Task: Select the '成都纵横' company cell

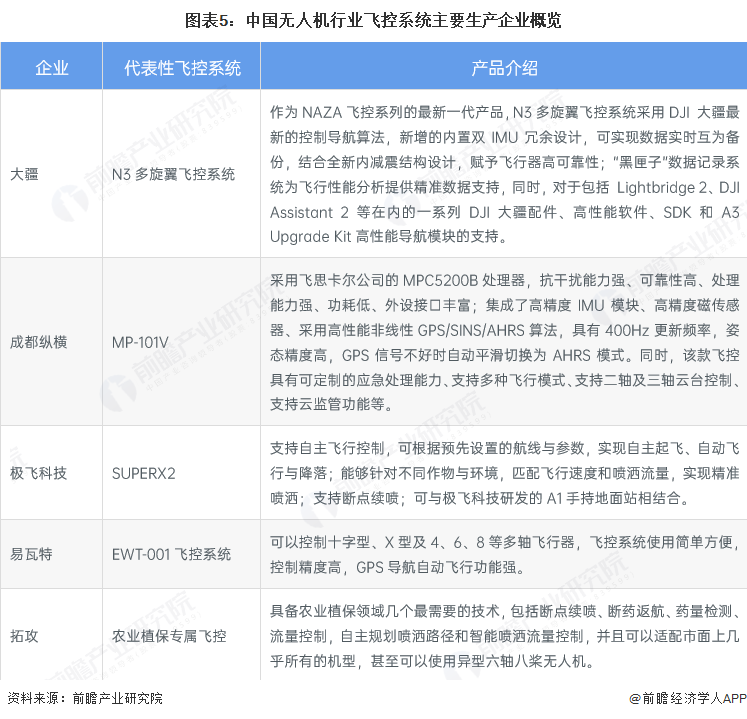Action: (51, 342)
